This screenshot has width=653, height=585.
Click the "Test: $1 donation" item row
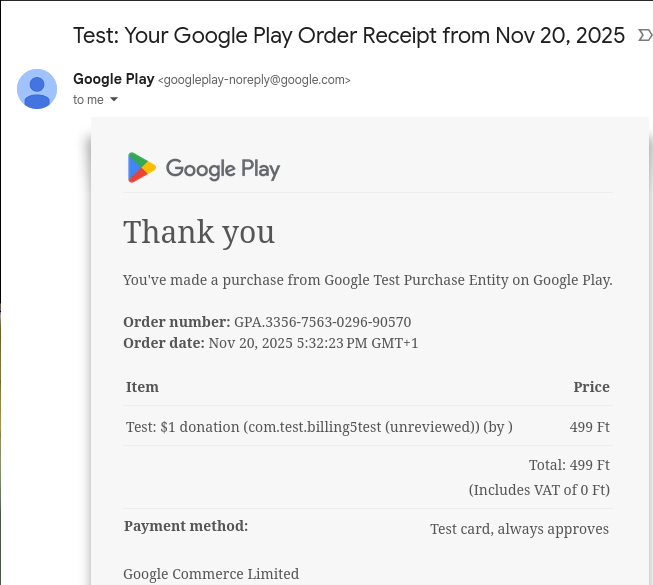tap(319, 427)
